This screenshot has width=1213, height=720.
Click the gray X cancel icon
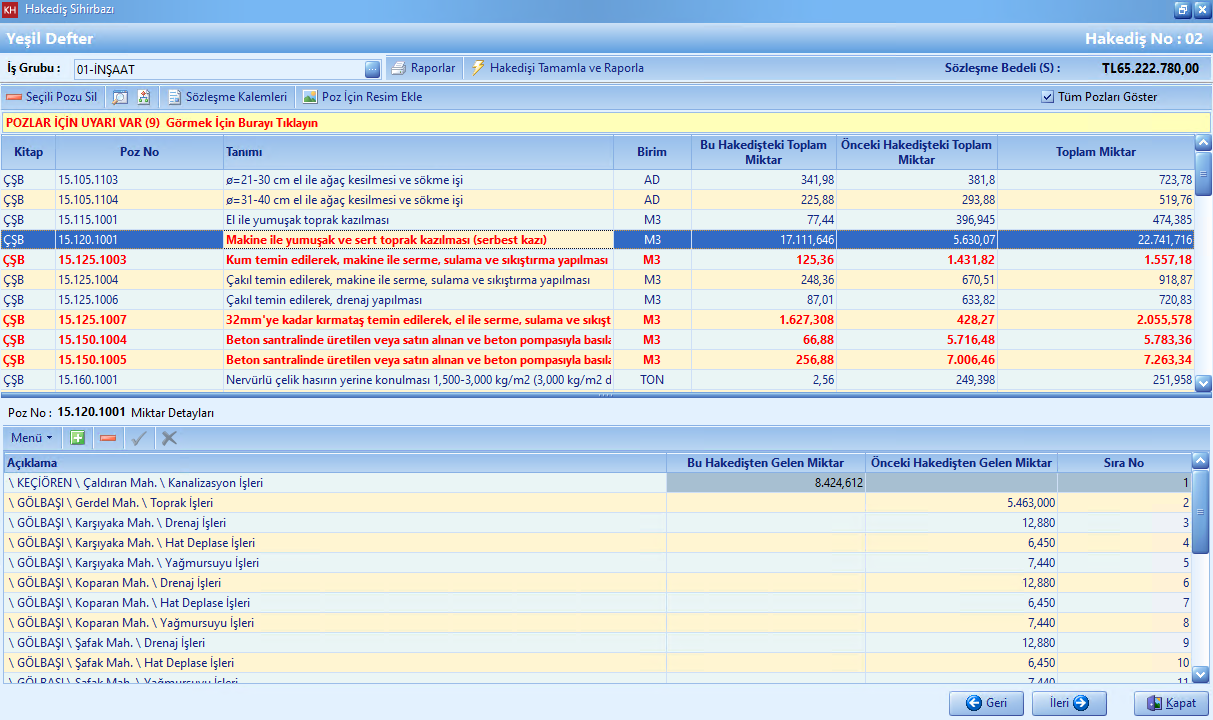pyautogui.click(x=169, y=438)
